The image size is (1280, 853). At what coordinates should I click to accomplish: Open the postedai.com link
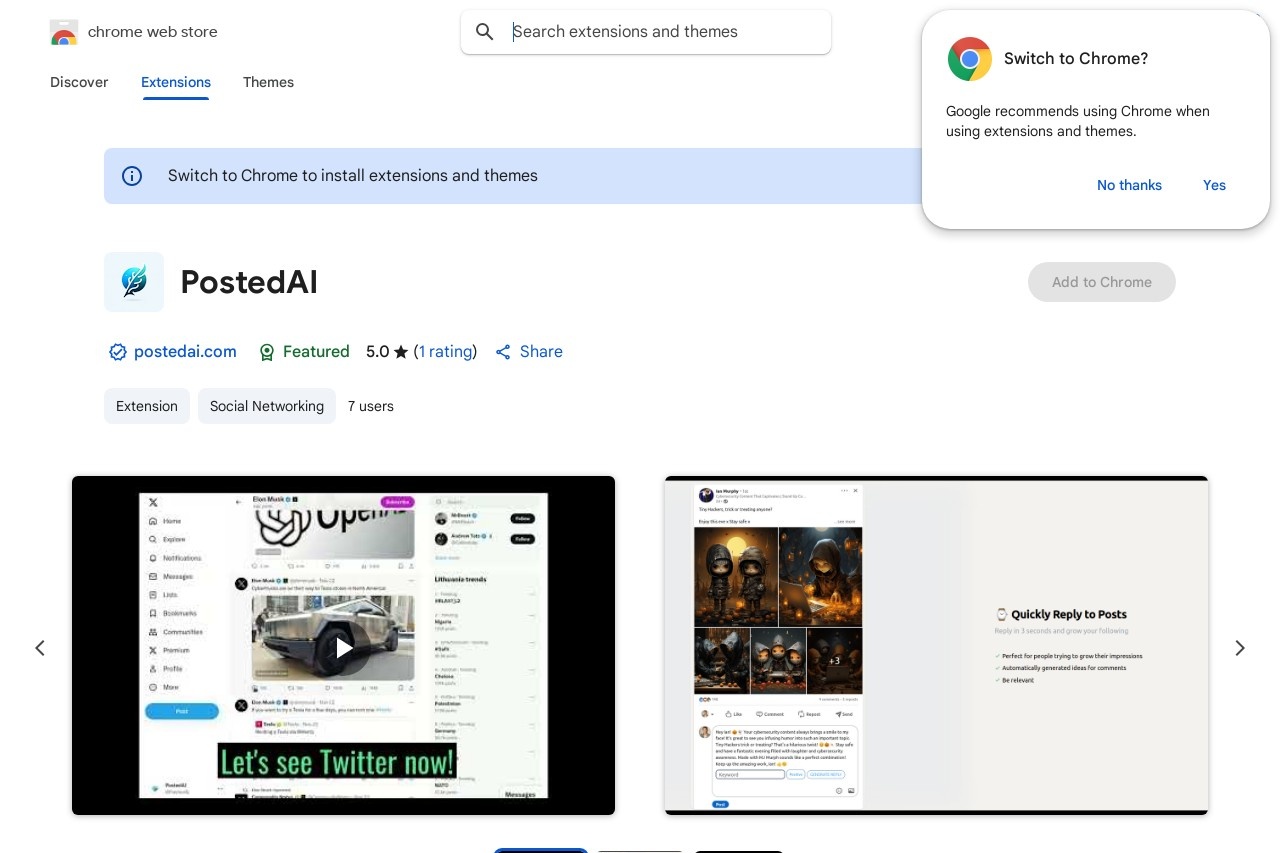click(x=185, y=352)
